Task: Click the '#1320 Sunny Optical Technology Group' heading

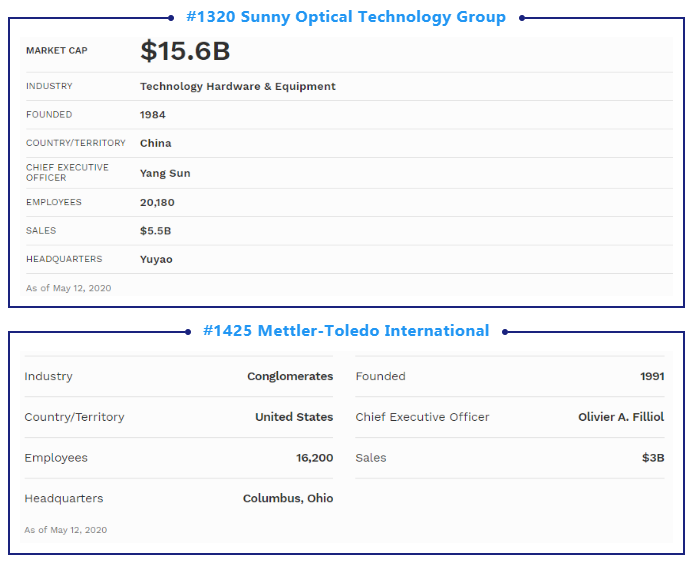Action: coord(346,17)
